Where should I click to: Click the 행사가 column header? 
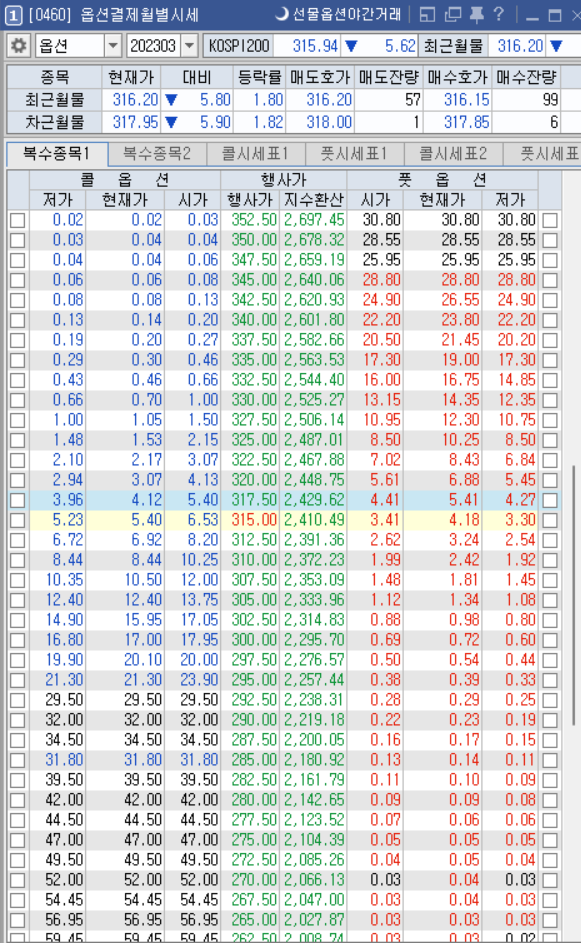click(250, 200)
